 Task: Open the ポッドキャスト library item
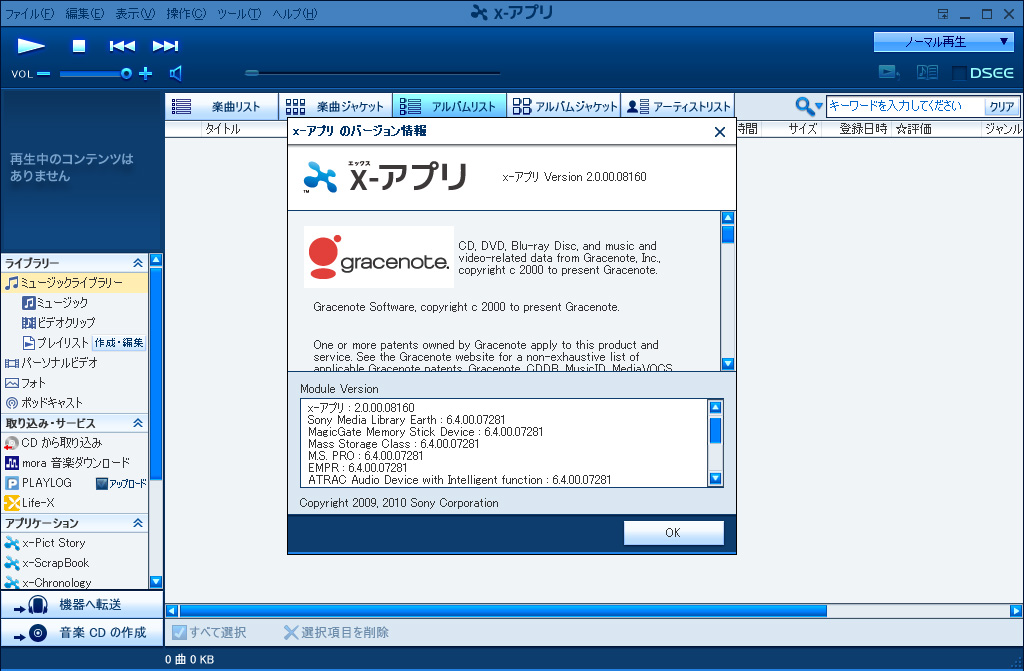coord(44,402)
